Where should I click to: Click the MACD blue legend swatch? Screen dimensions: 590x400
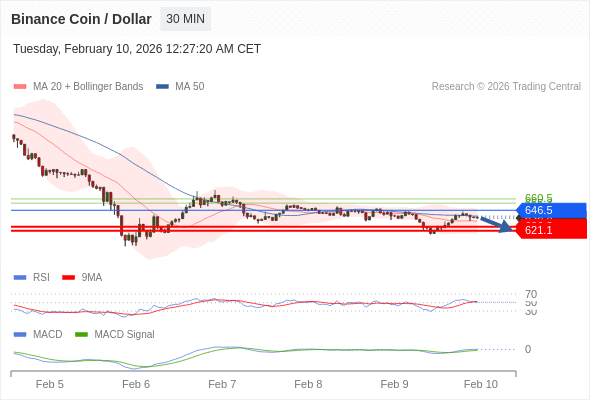pyautogui.click(x=20, y=335)
